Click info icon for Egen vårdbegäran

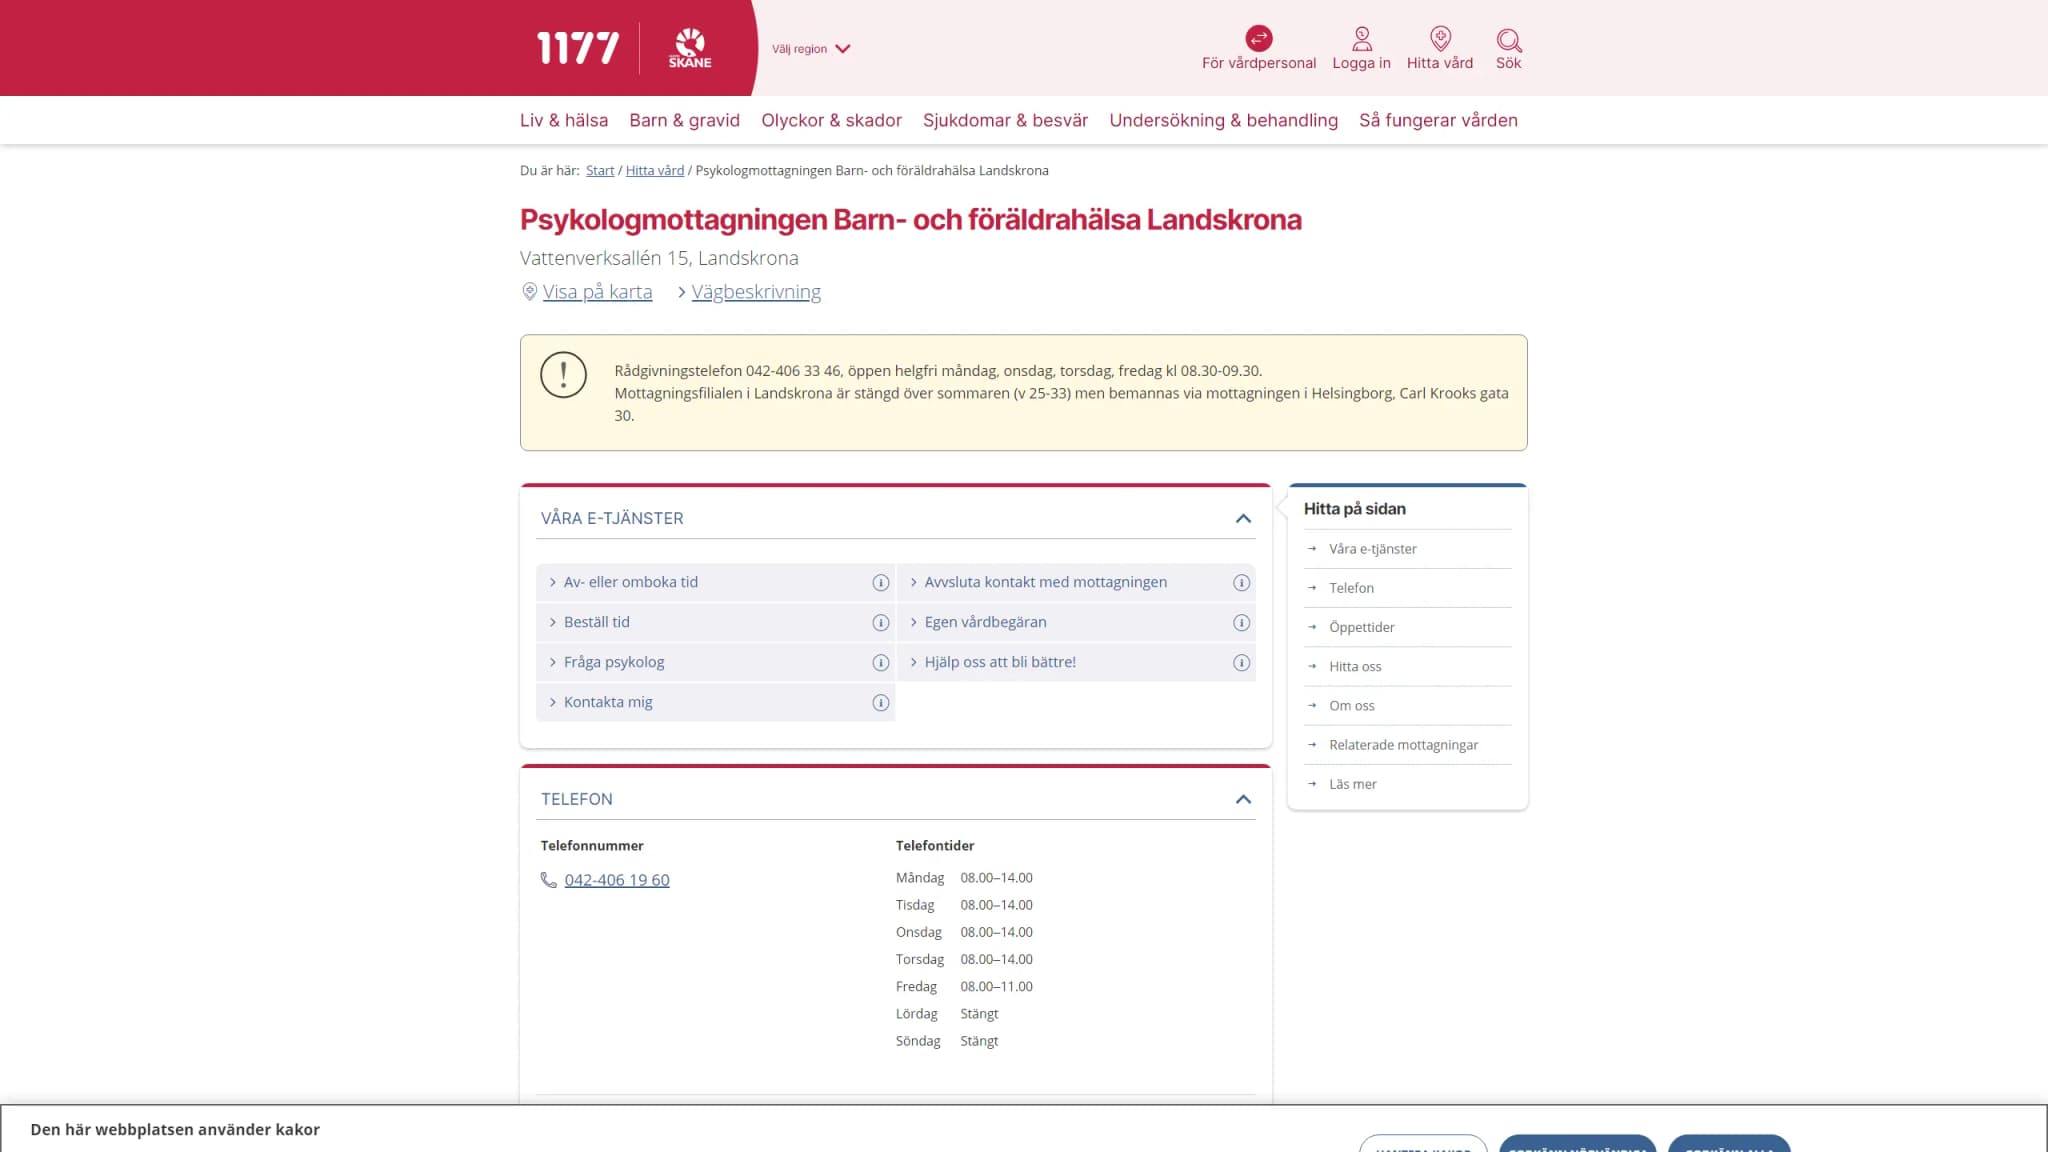pyautogui.click(x=1241, y=623)
